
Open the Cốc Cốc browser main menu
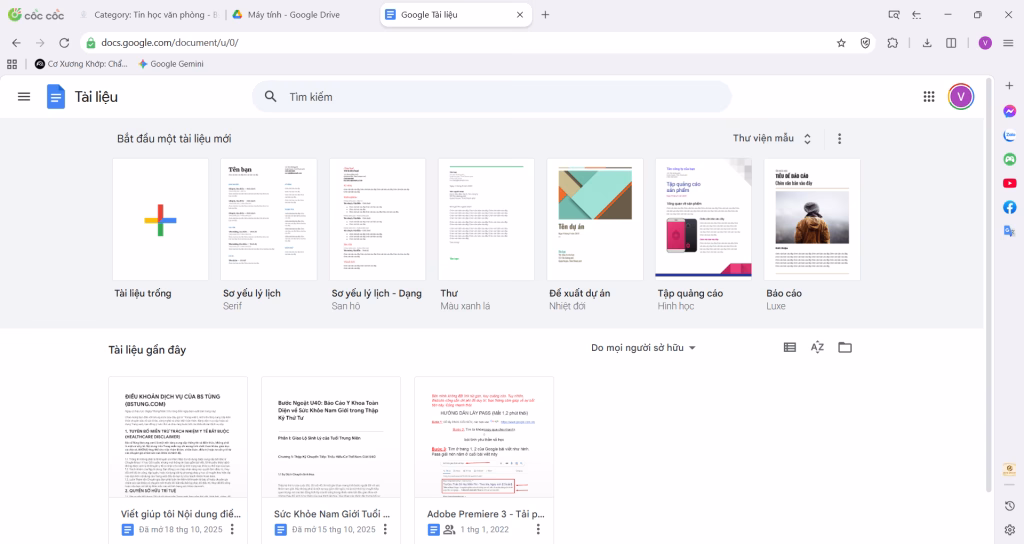click(x=1008, y=43)
